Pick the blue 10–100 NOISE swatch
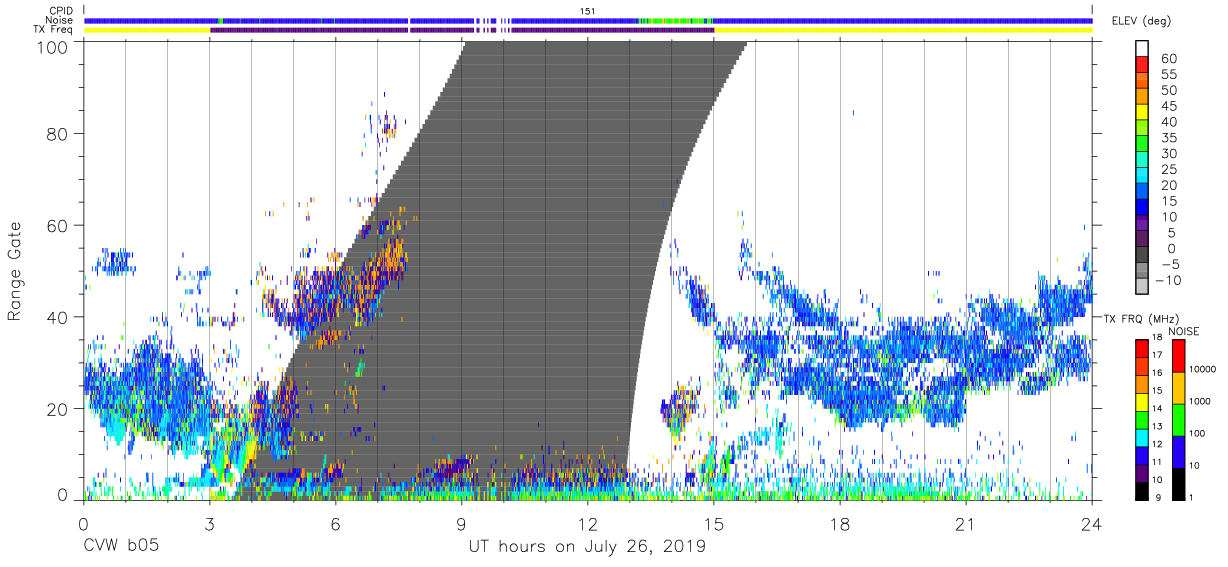 point(1178,451)
